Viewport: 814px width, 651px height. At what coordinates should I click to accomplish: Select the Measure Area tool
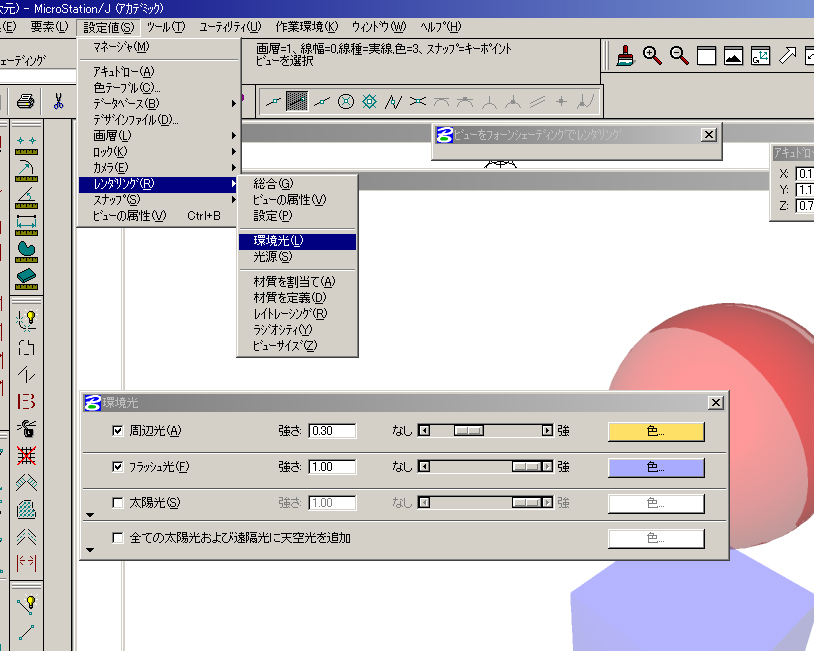(26, 252)
